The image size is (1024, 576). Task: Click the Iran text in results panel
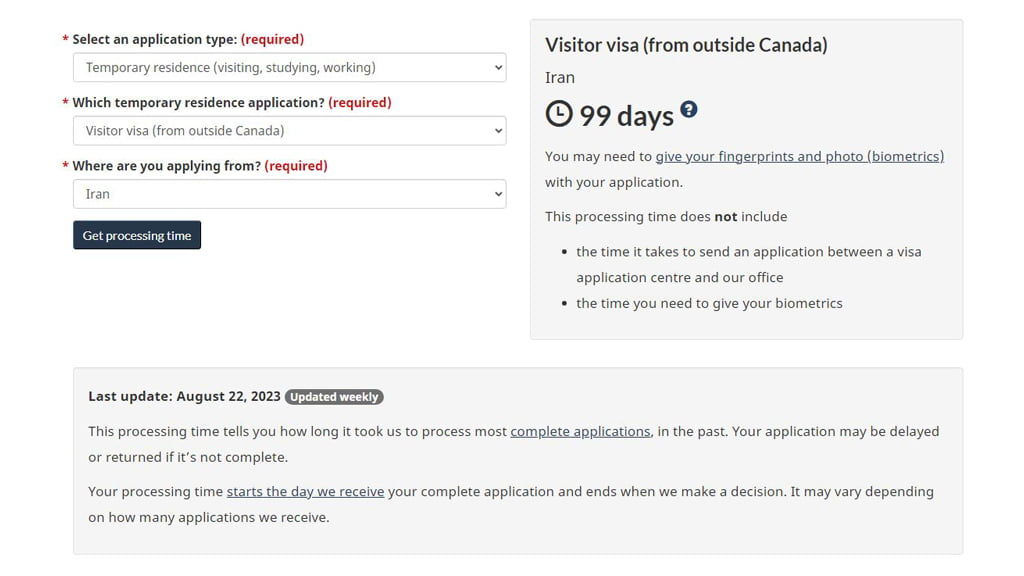pos(560,77)
